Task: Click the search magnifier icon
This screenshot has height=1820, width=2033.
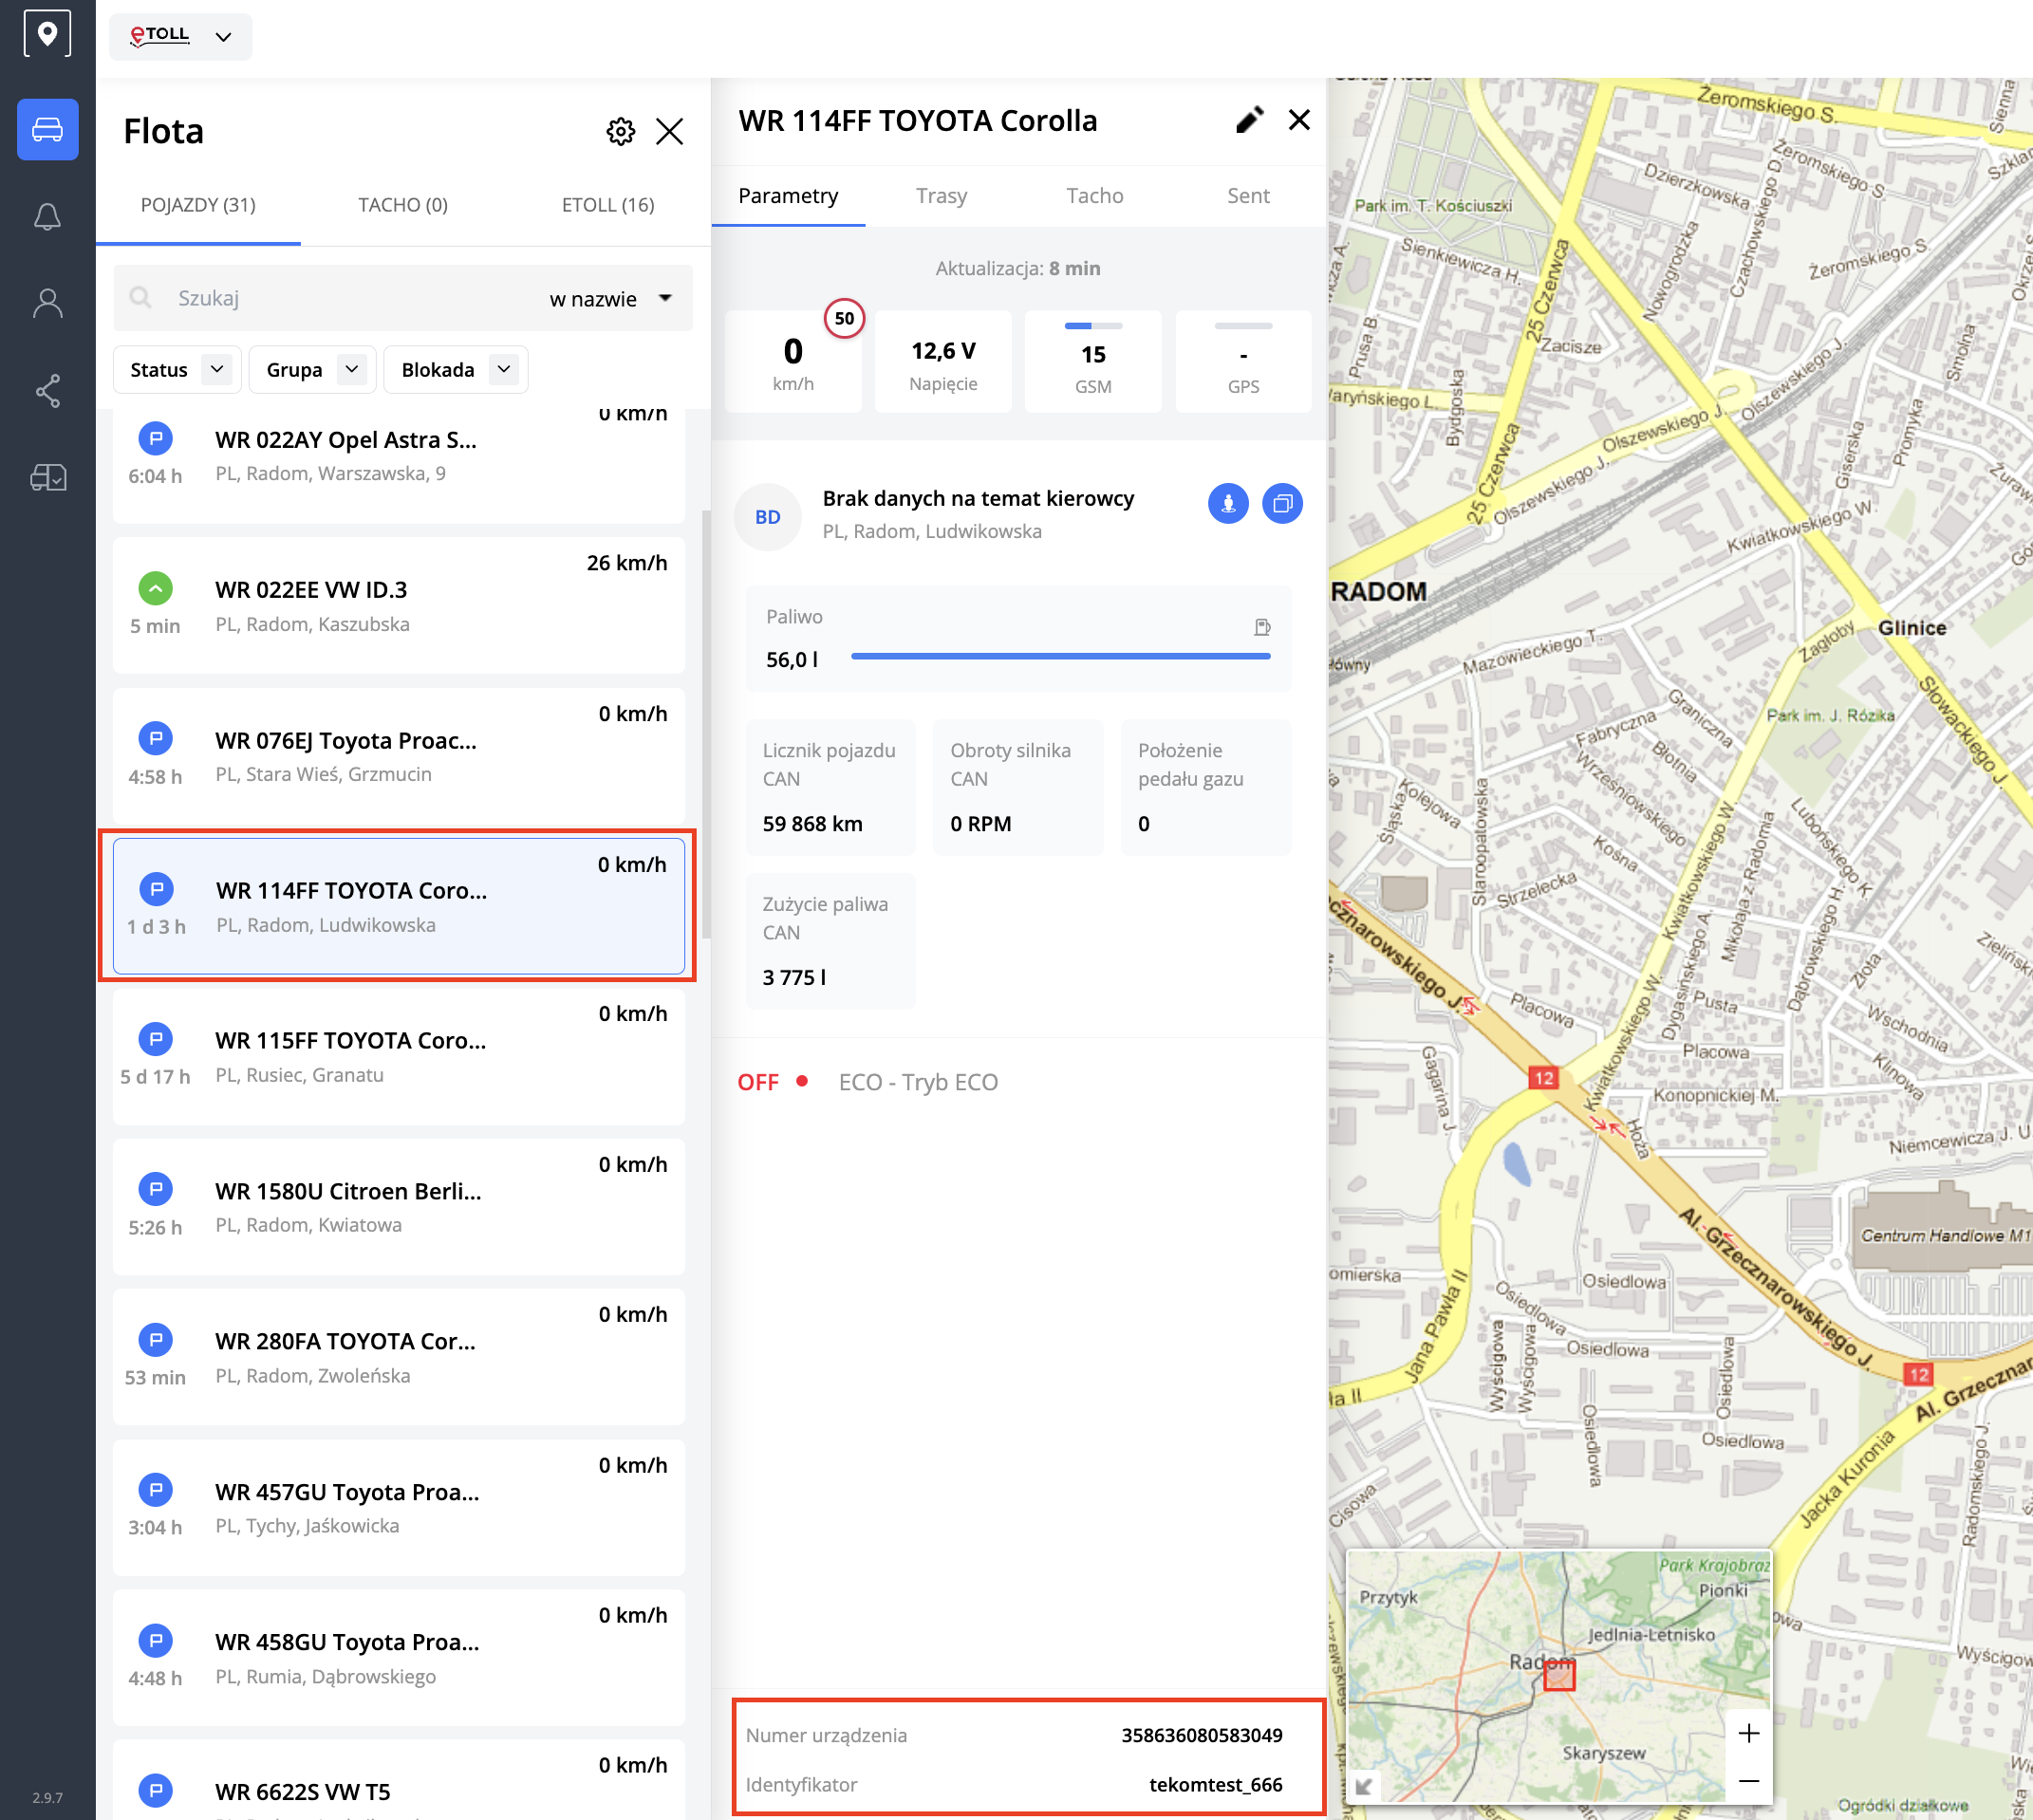Action: click(141, 298)
